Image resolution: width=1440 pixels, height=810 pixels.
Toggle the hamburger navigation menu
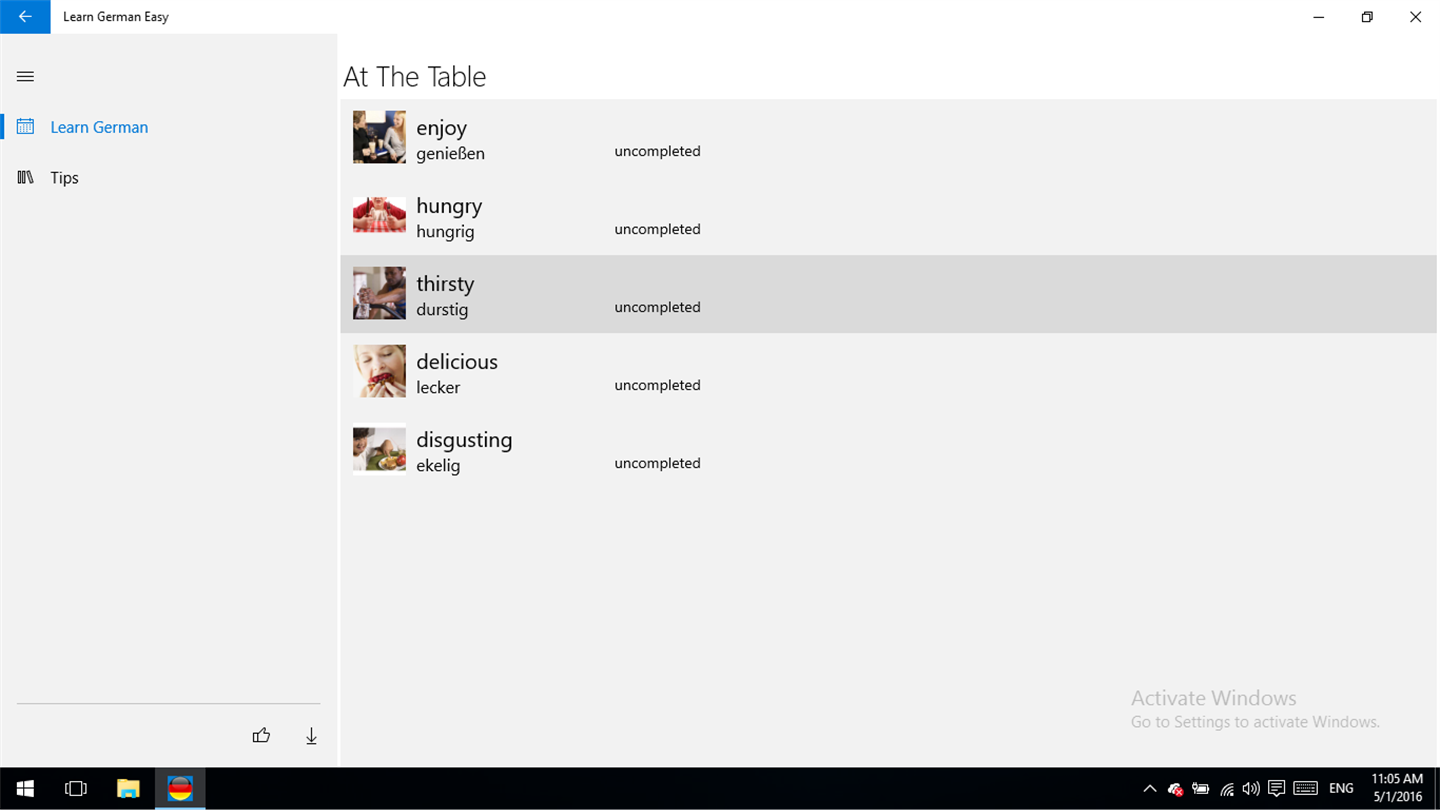[x=26, y=76]
